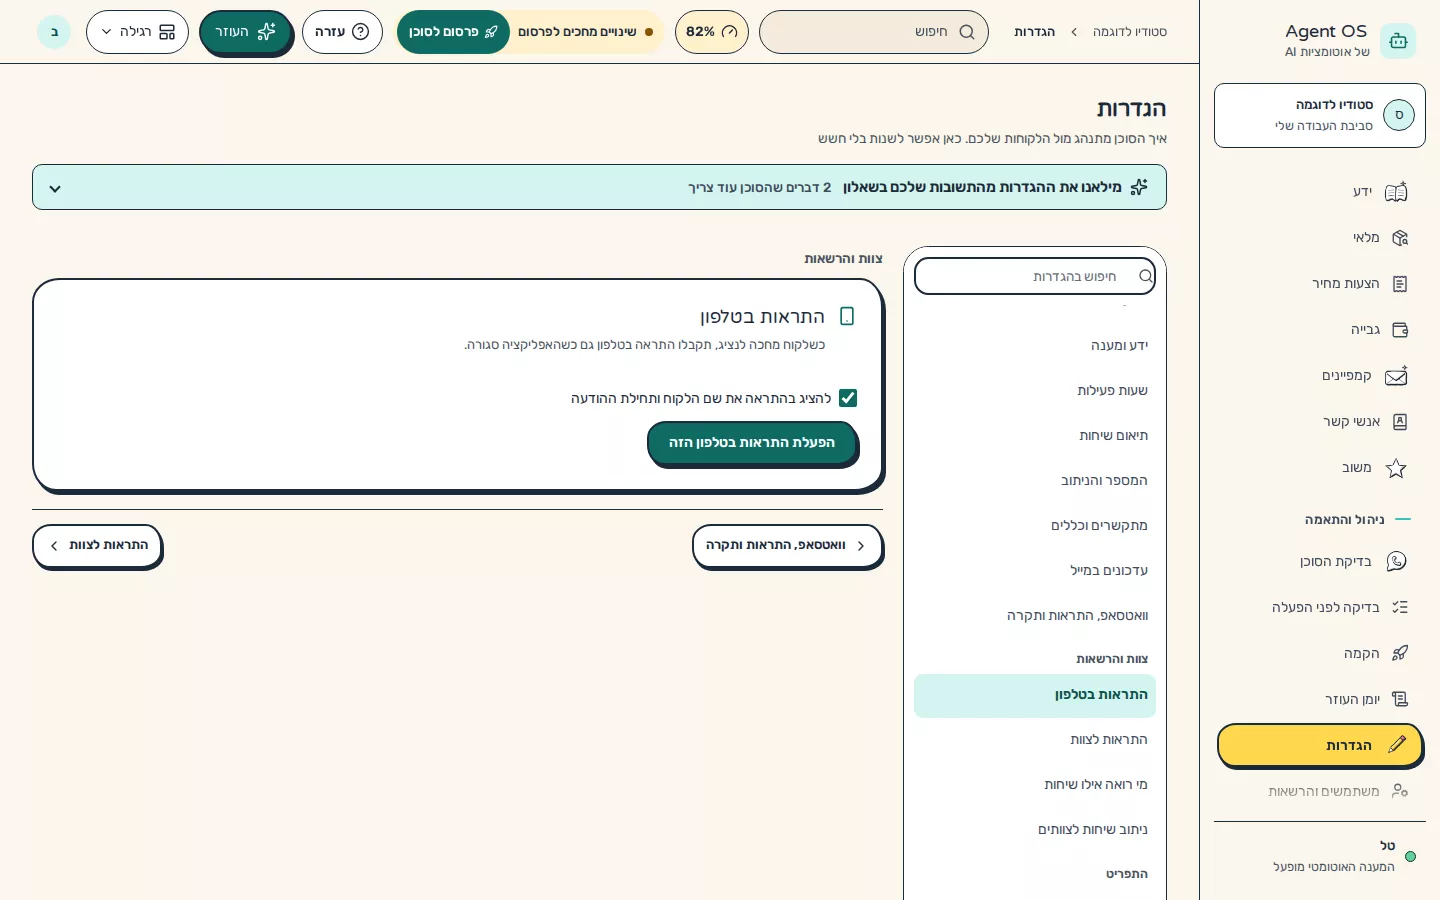The height and width of the screenshot is (900, 1440).
Task: Select the התראות לצוות settings item
Action: (x=1035, y=740)
